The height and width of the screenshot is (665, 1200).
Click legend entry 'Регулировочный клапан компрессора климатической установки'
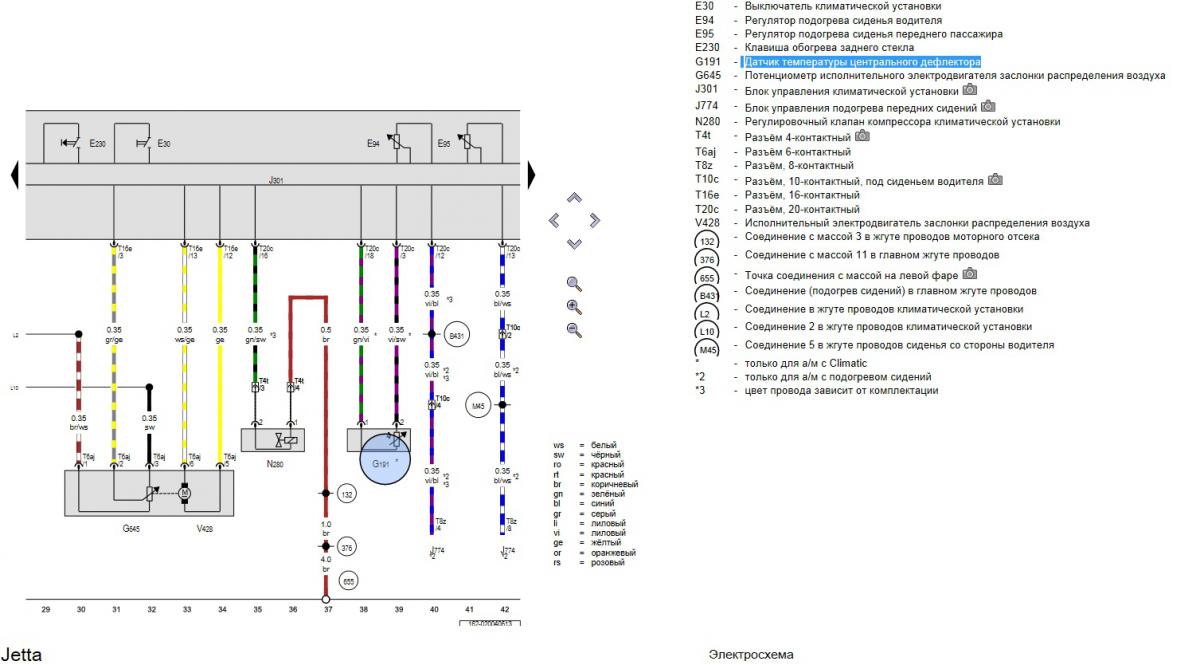[902, 122]
